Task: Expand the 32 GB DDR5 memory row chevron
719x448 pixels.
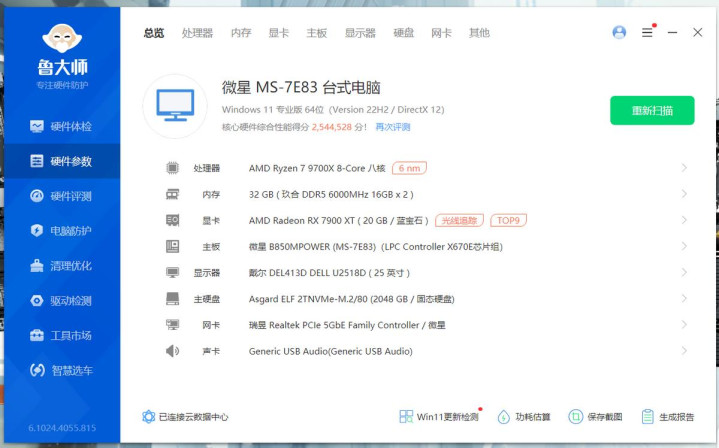Action: pos(684,194)
